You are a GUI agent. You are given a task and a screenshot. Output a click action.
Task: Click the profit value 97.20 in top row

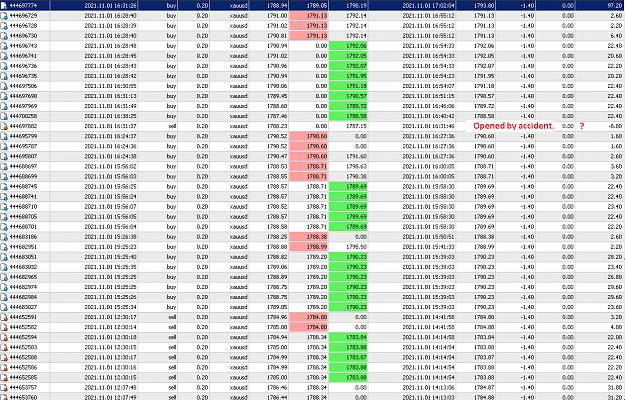(614, 6)
